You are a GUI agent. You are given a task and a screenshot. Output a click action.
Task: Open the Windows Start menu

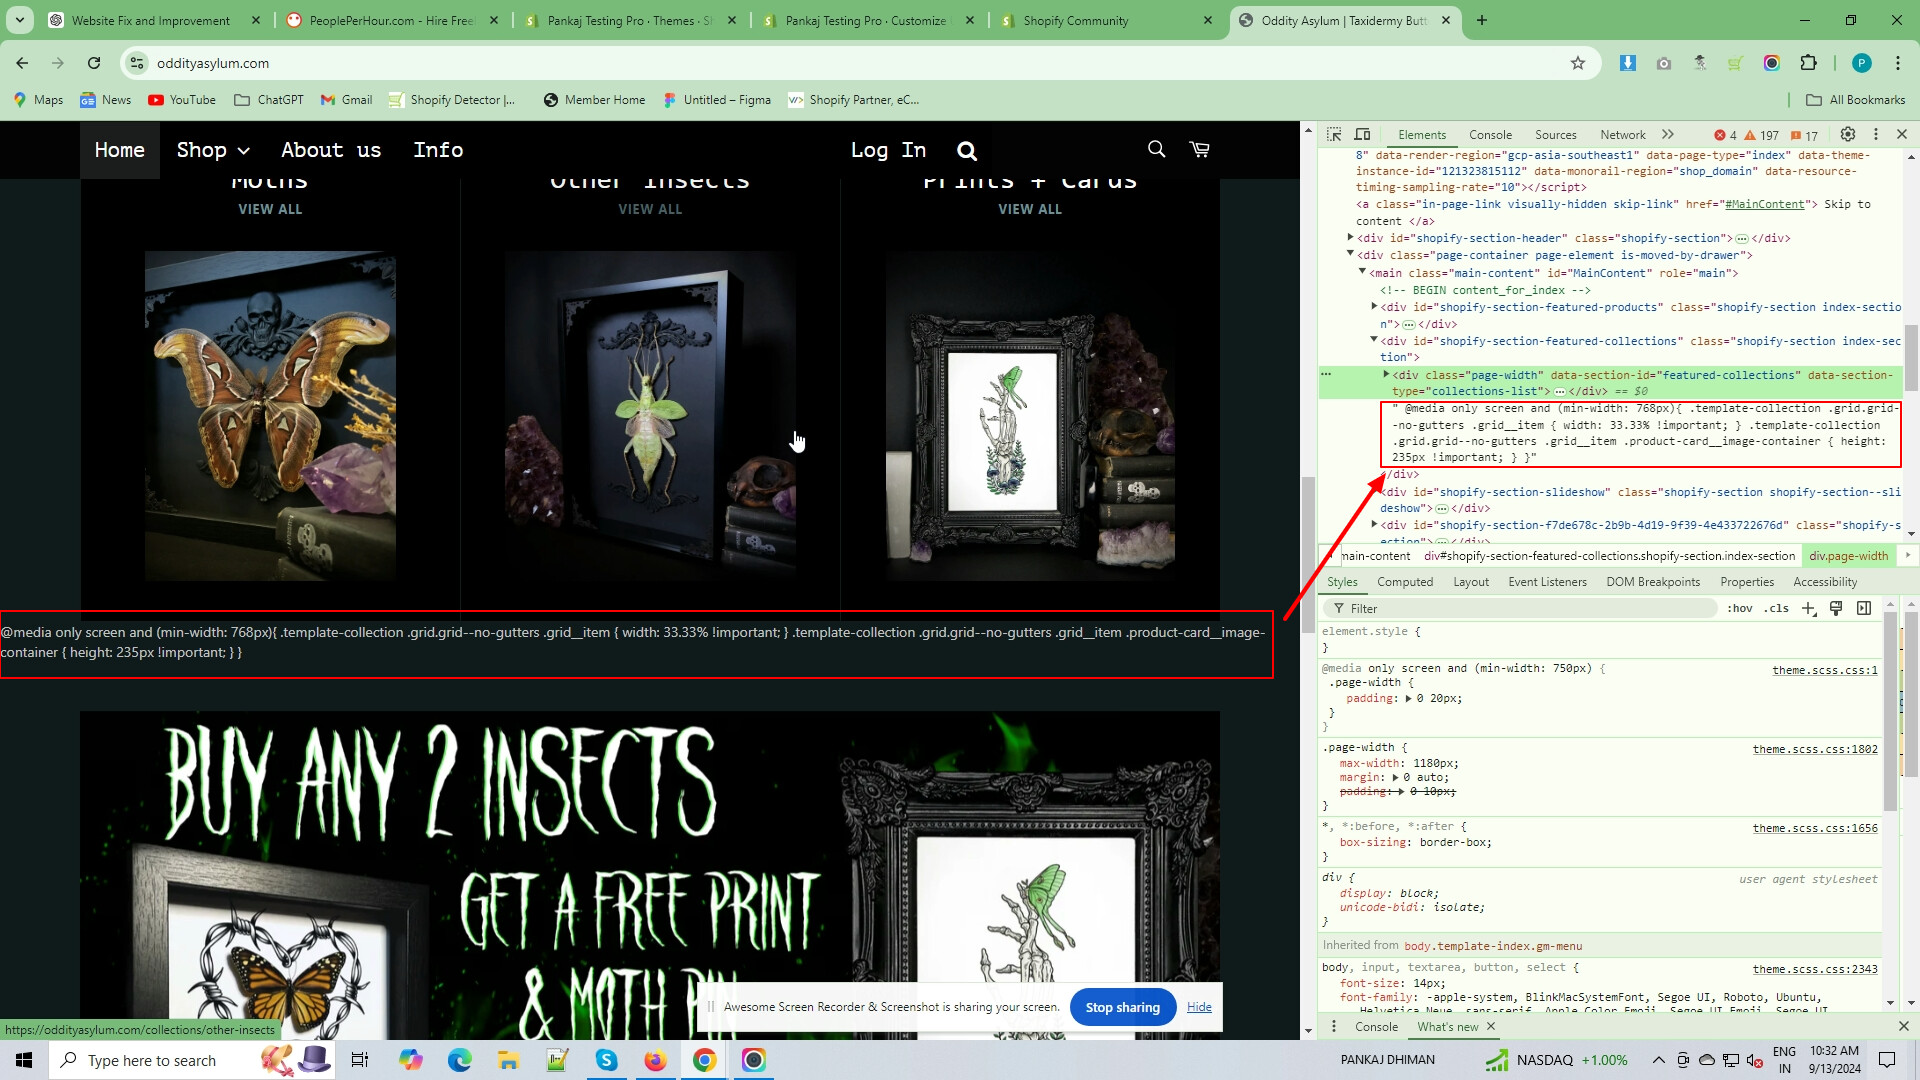coord(24,1060)
